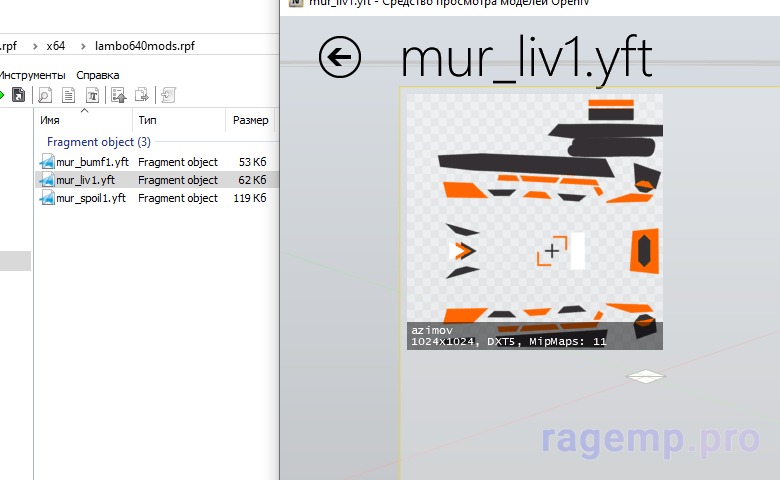Image resolution: width=780 pixels, height=480 pixels.
Task: Click the dark save archive toolbar icon
Action: [x=18, y=95]
